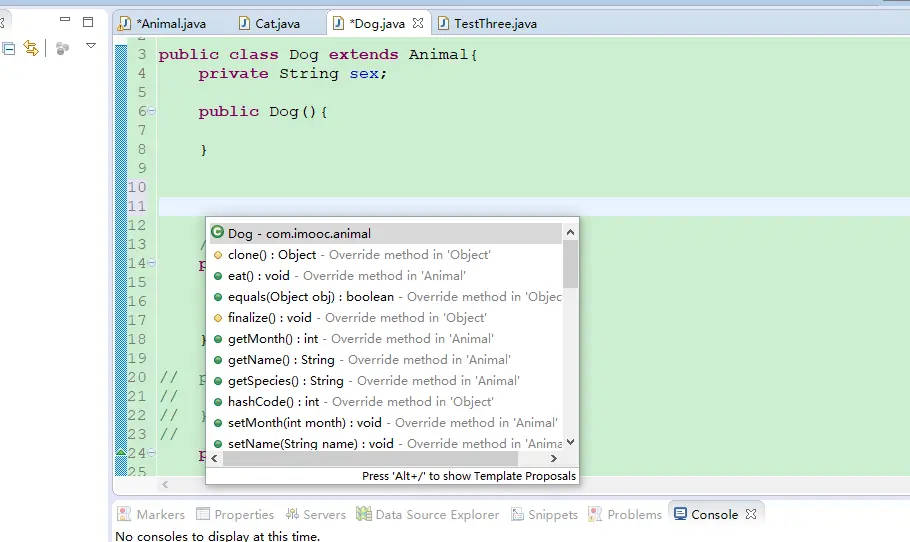The width and height of the screenshot is (910, 542).
Task: Close the Dog.java editor tab
Action: [418, 23]
